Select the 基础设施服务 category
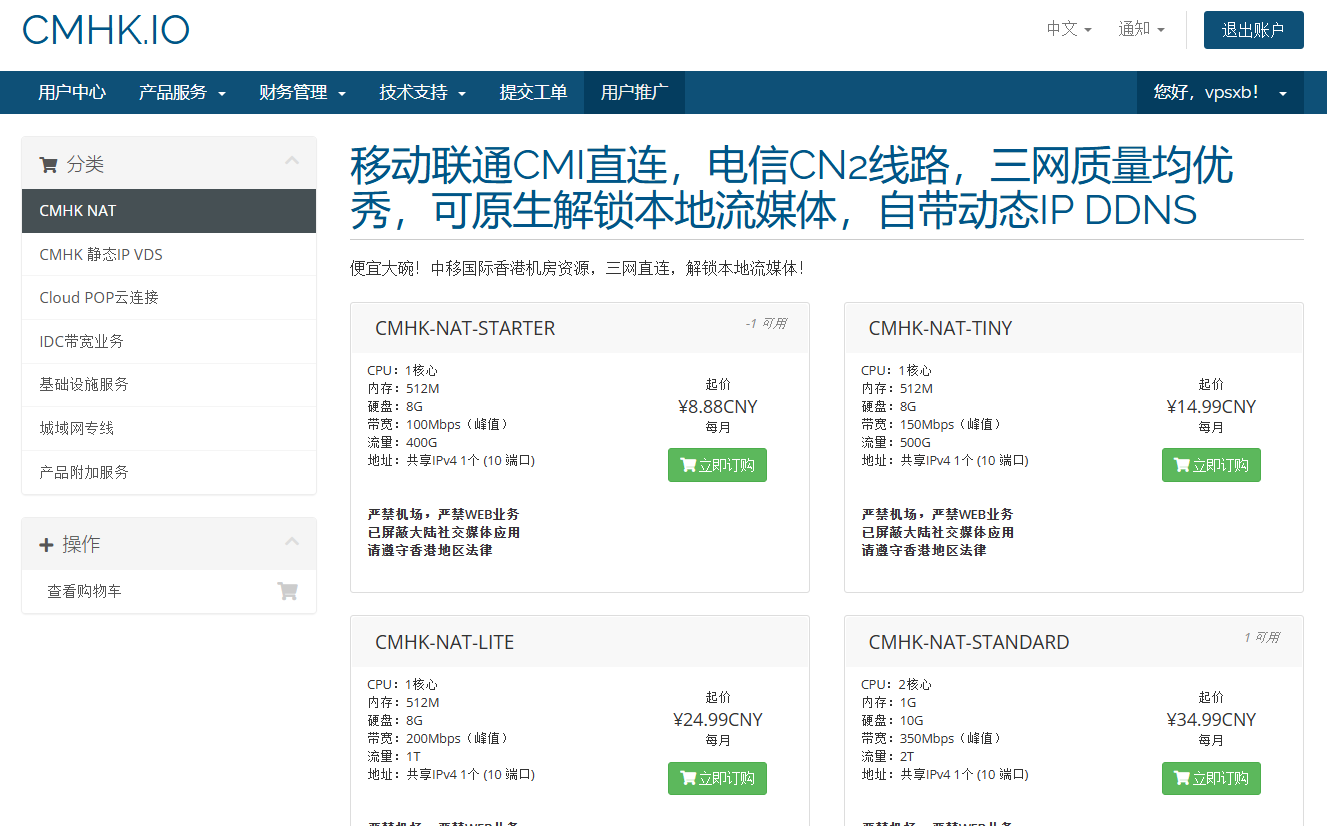Screen dimensions: 1327x826 point(169,385)
